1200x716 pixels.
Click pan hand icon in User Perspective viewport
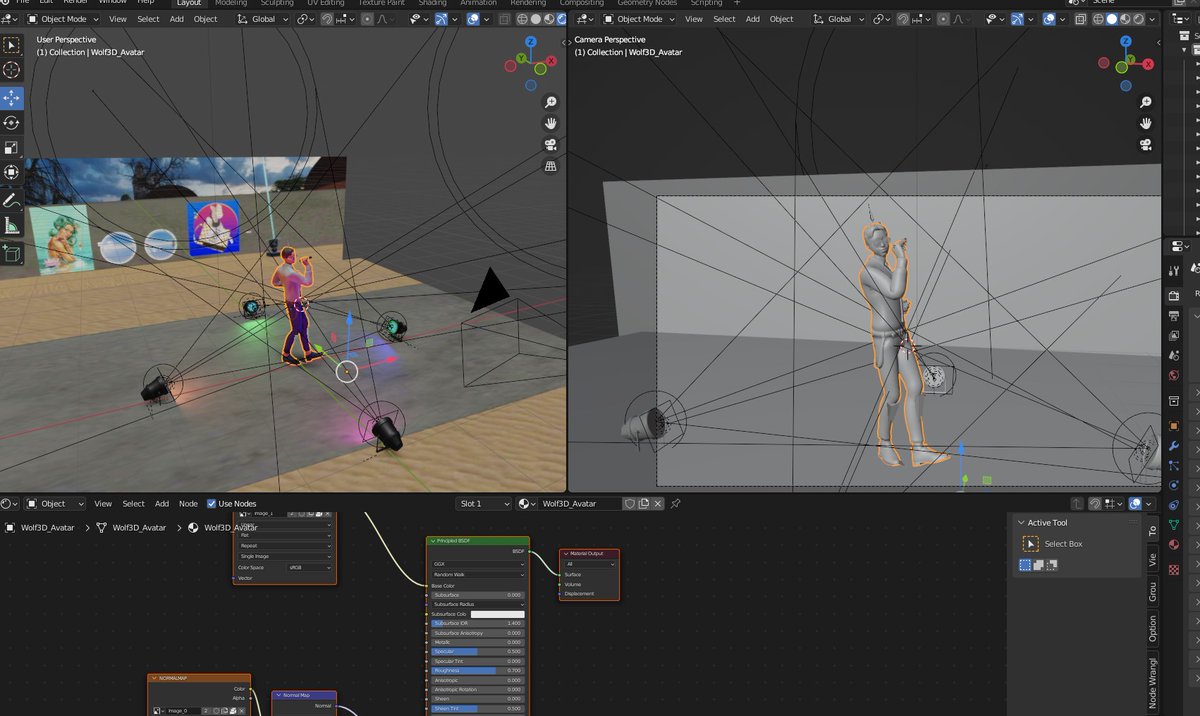coord(551,123)
